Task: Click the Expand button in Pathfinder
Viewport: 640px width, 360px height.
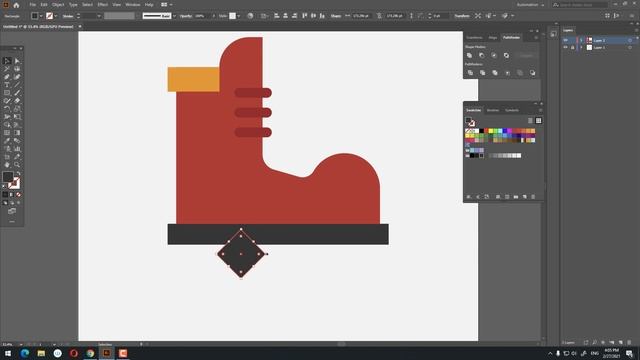Action: pyautogui.click(x=526, y=55)
